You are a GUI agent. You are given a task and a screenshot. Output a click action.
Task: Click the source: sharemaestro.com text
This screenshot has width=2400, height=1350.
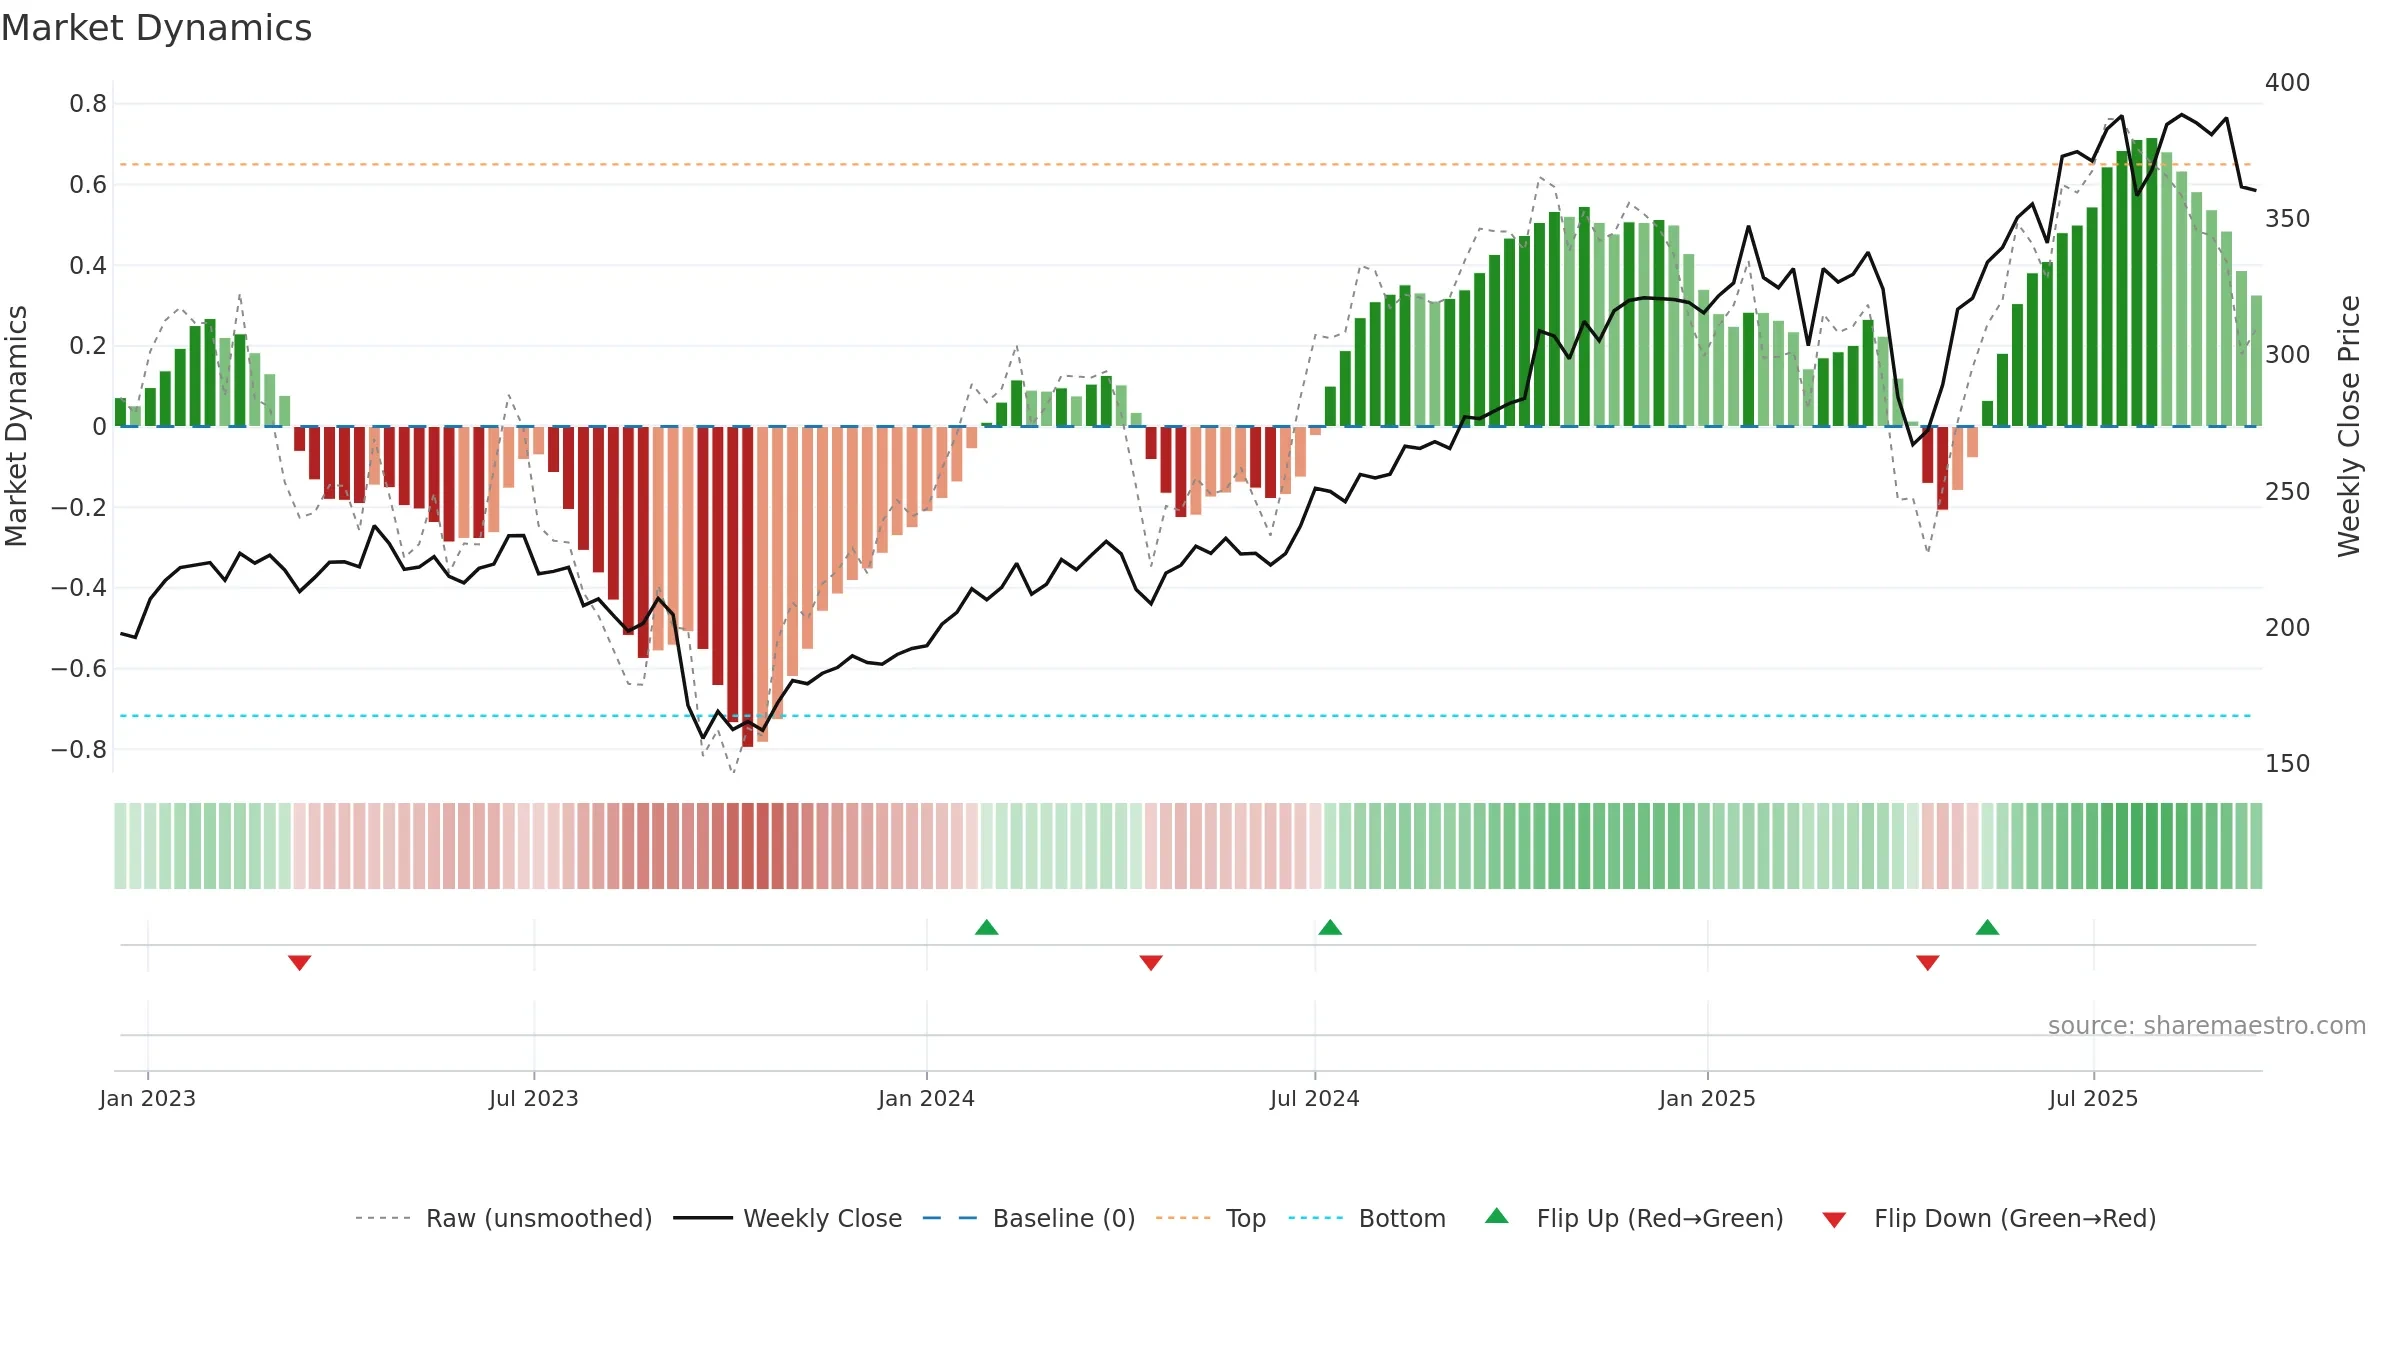coord(2207,1025)
